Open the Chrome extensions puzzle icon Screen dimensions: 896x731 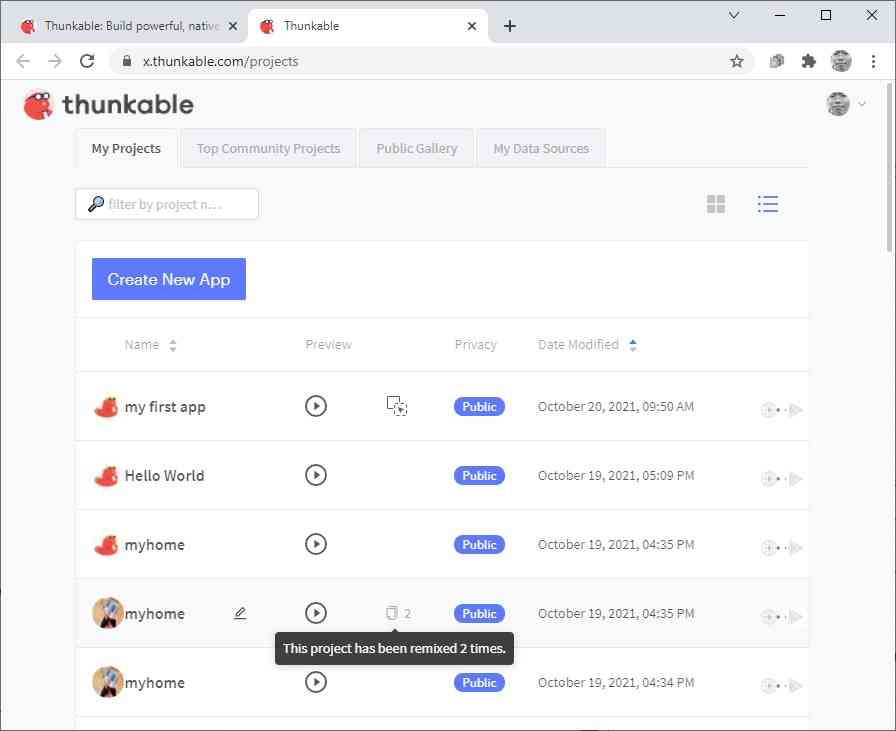click(x=809, y=61)
